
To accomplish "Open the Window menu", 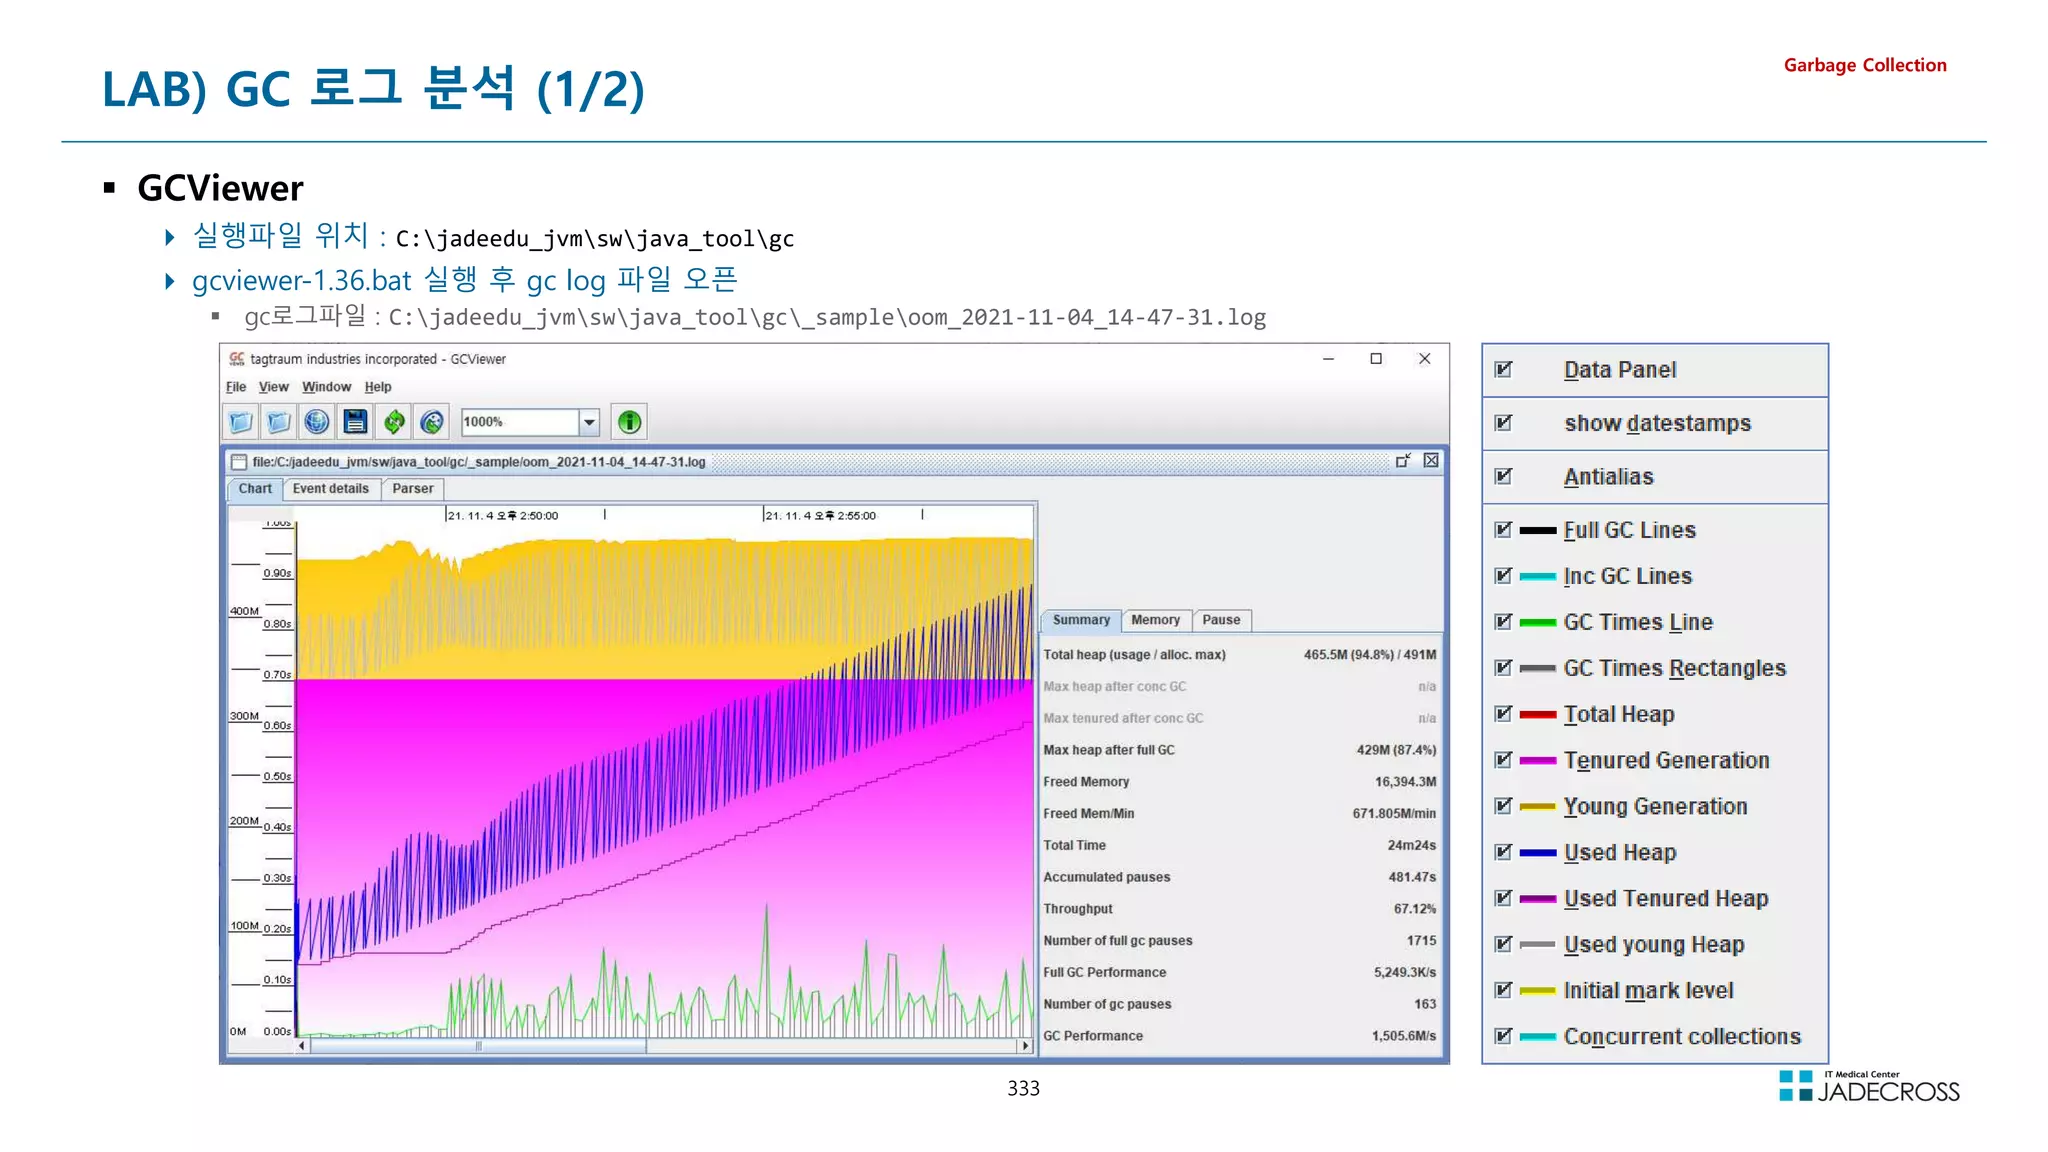I will click(x=326, y=387).
